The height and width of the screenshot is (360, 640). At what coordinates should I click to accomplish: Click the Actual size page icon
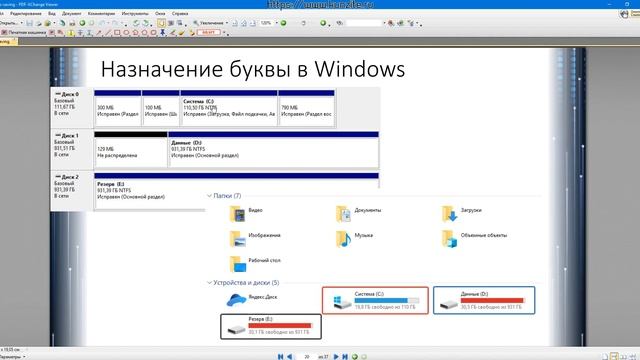(235, 23)
